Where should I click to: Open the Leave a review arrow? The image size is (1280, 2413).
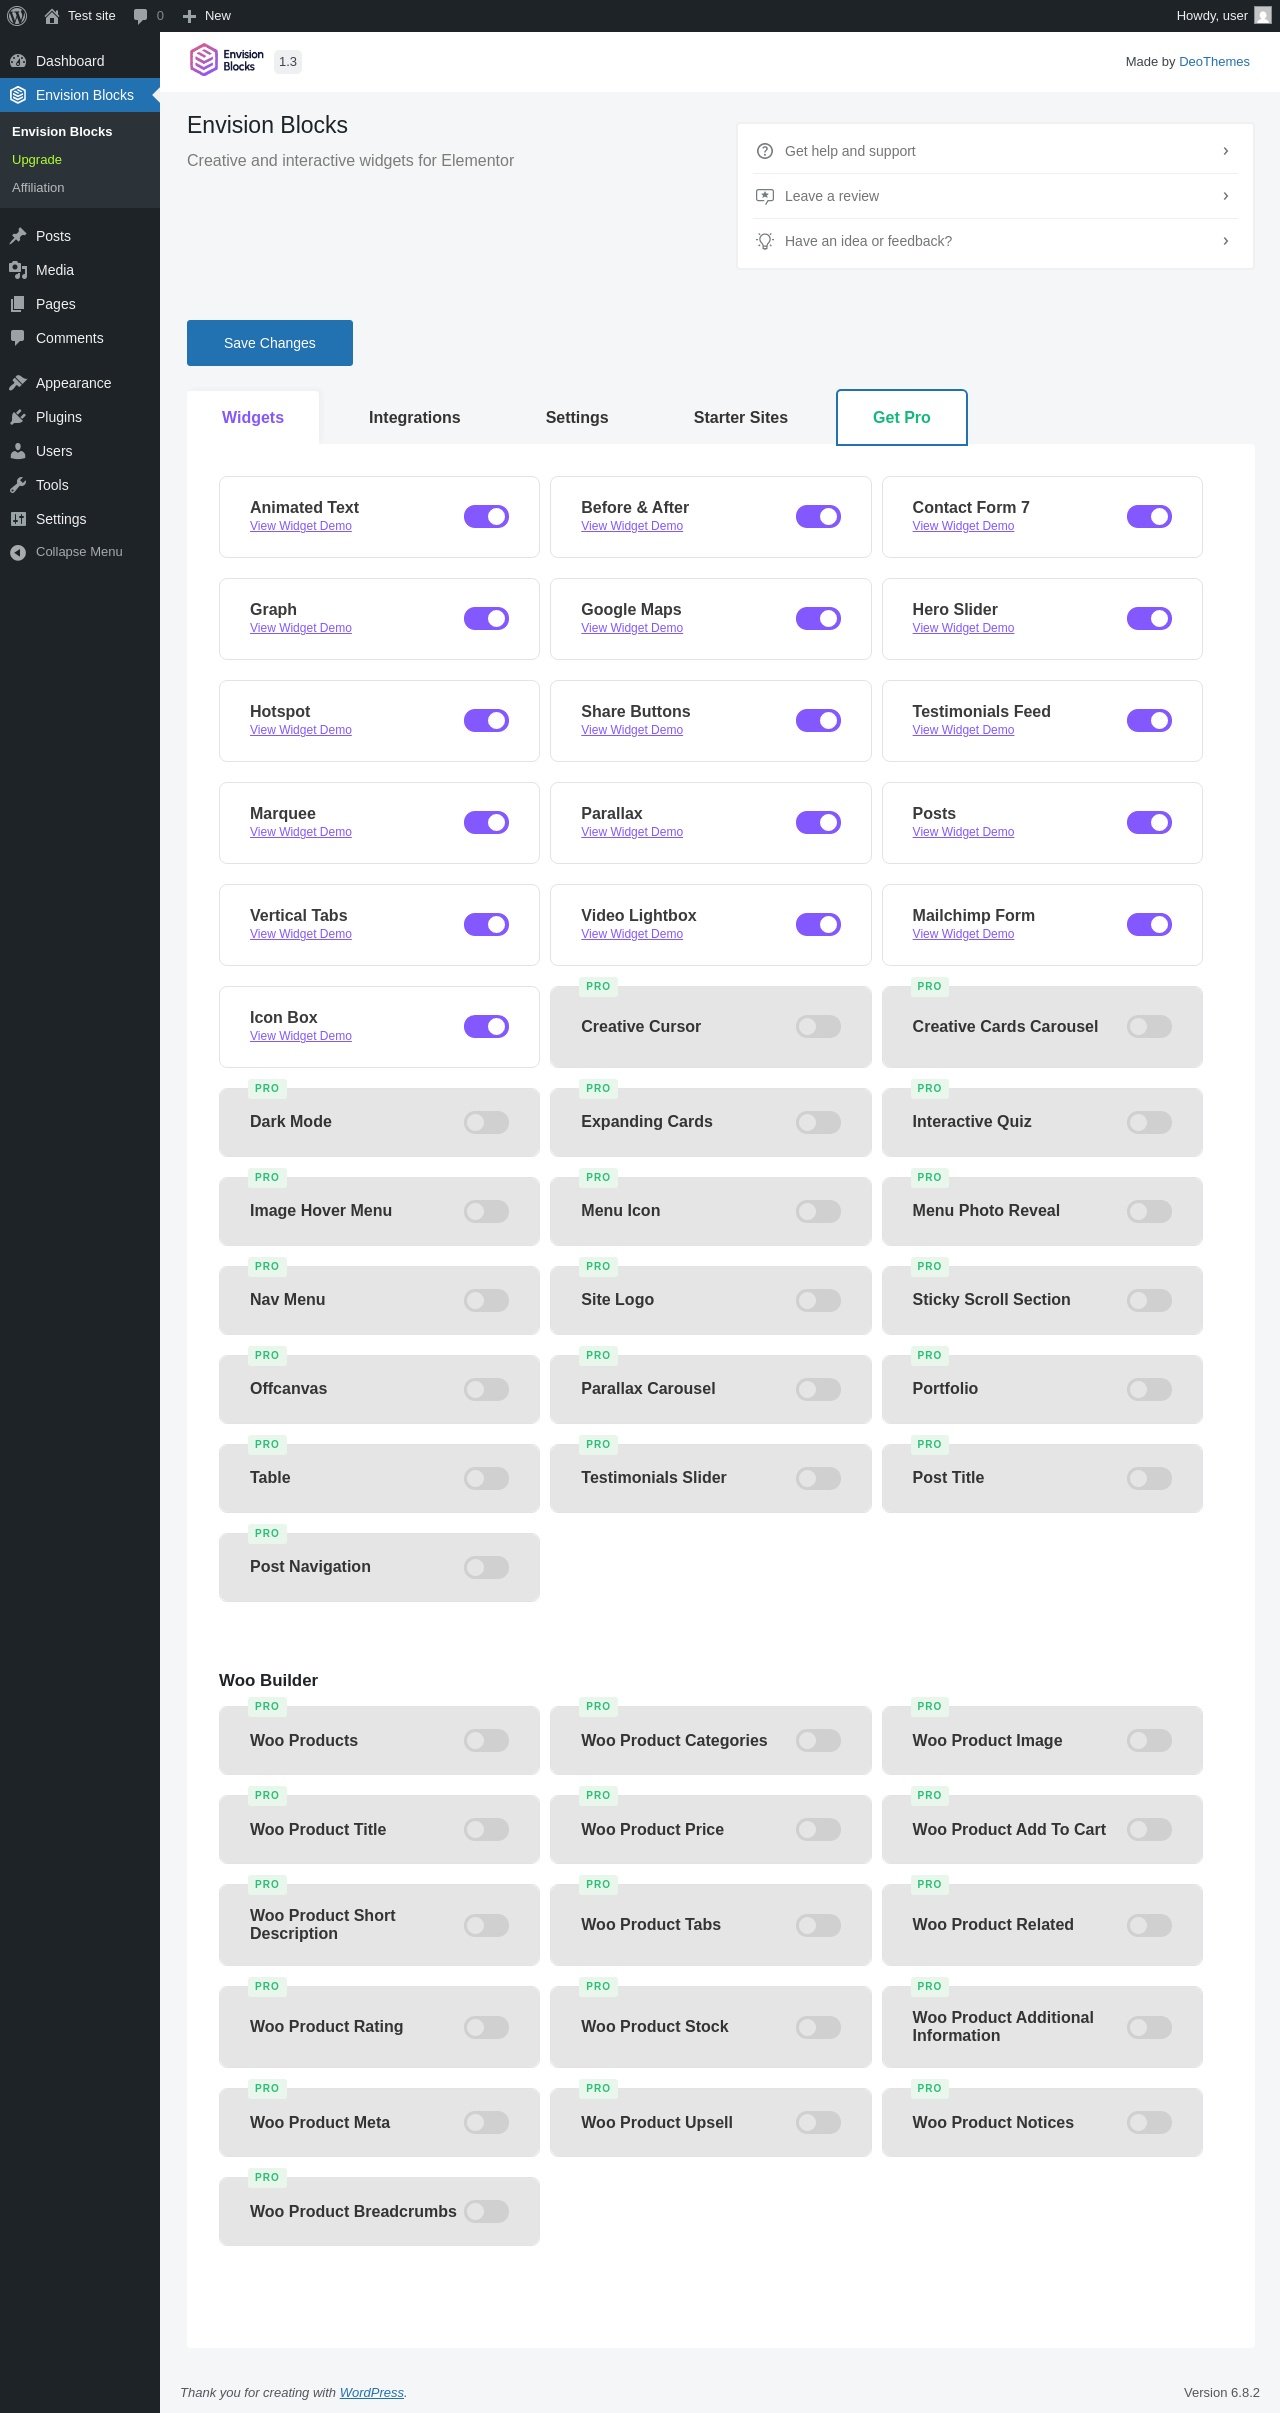(x=1226, y=196)
